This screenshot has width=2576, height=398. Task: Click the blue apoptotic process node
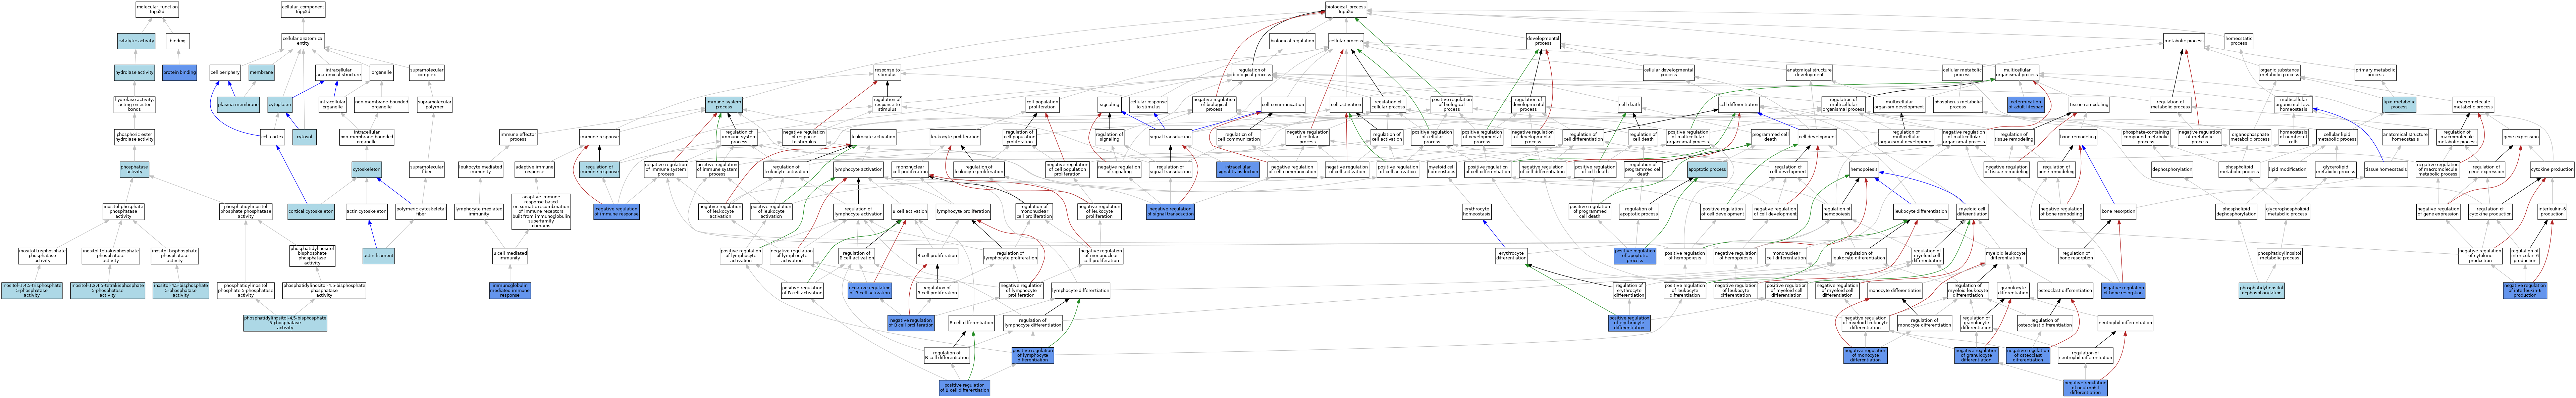click(1707, 170)
